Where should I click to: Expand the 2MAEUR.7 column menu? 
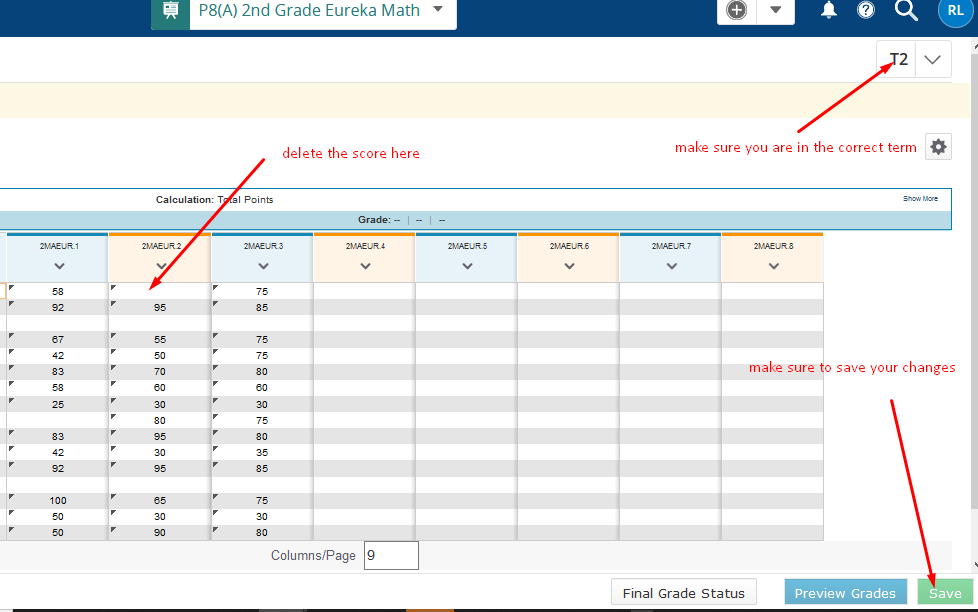point(672,266)
